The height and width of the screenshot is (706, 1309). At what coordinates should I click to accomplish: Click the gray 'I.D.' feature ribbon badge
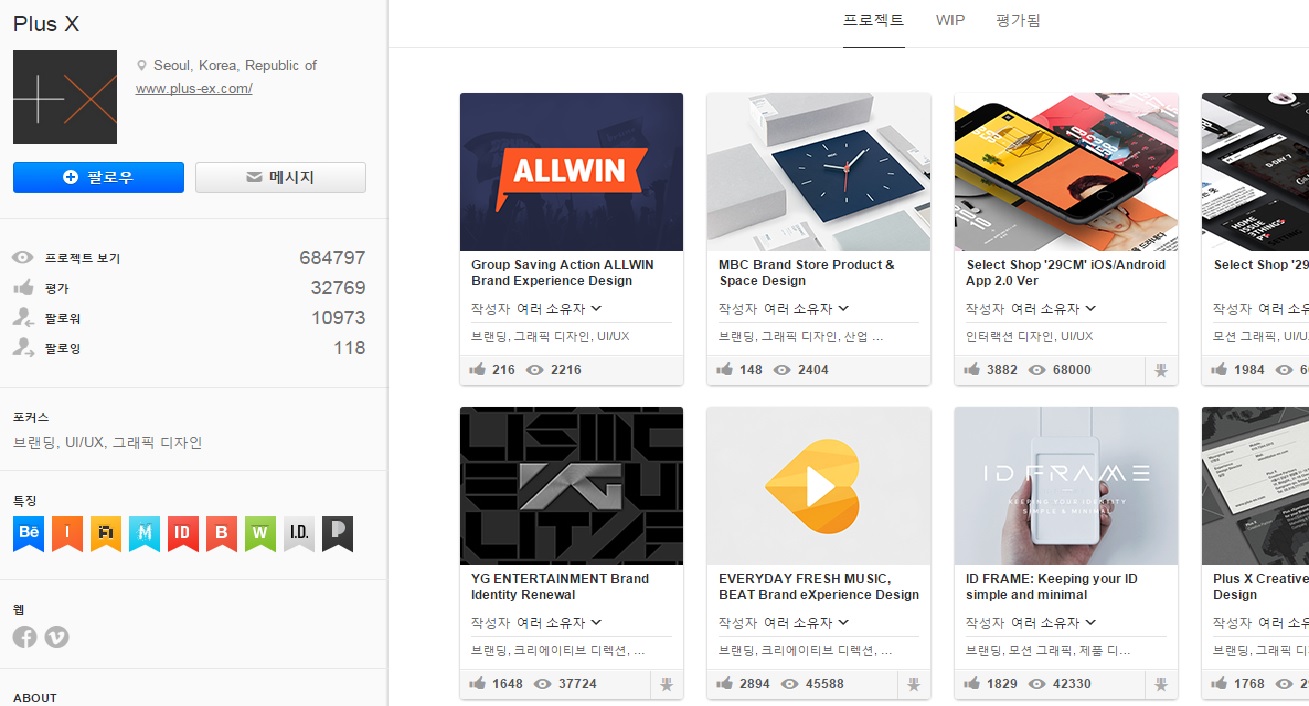pyautogui.click(x=298, y=533)
